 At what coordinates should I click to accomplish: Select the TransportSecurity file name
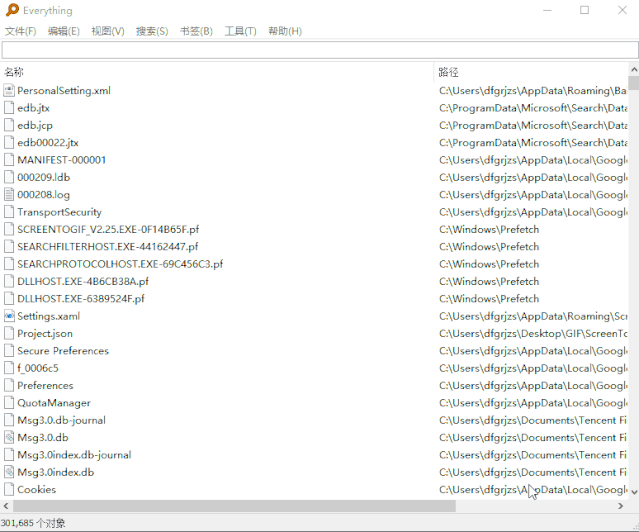pyautogui.click(x=59, y=212)
